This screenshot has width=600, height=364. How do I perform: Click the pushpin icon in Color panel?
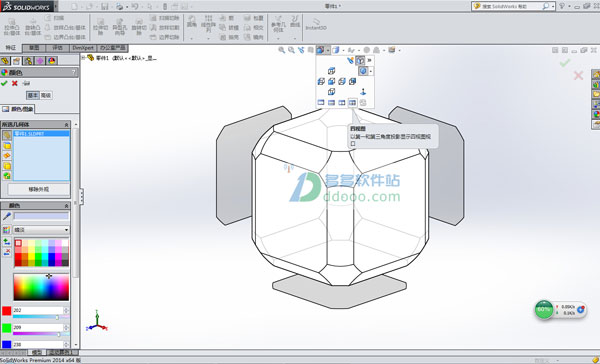point(26,83)
